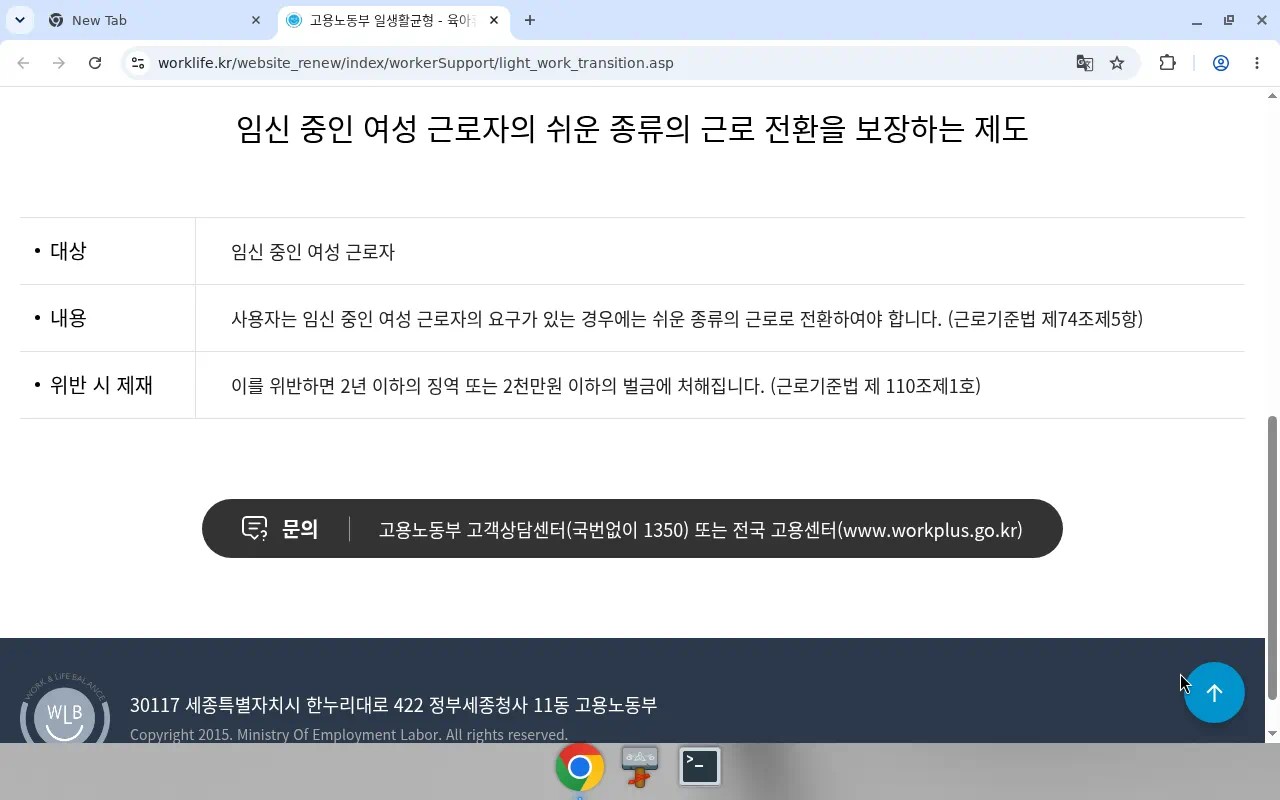Open Chrome's three-dot menu
Screen dimensions: 1280x800
[x=1257, y=63]
